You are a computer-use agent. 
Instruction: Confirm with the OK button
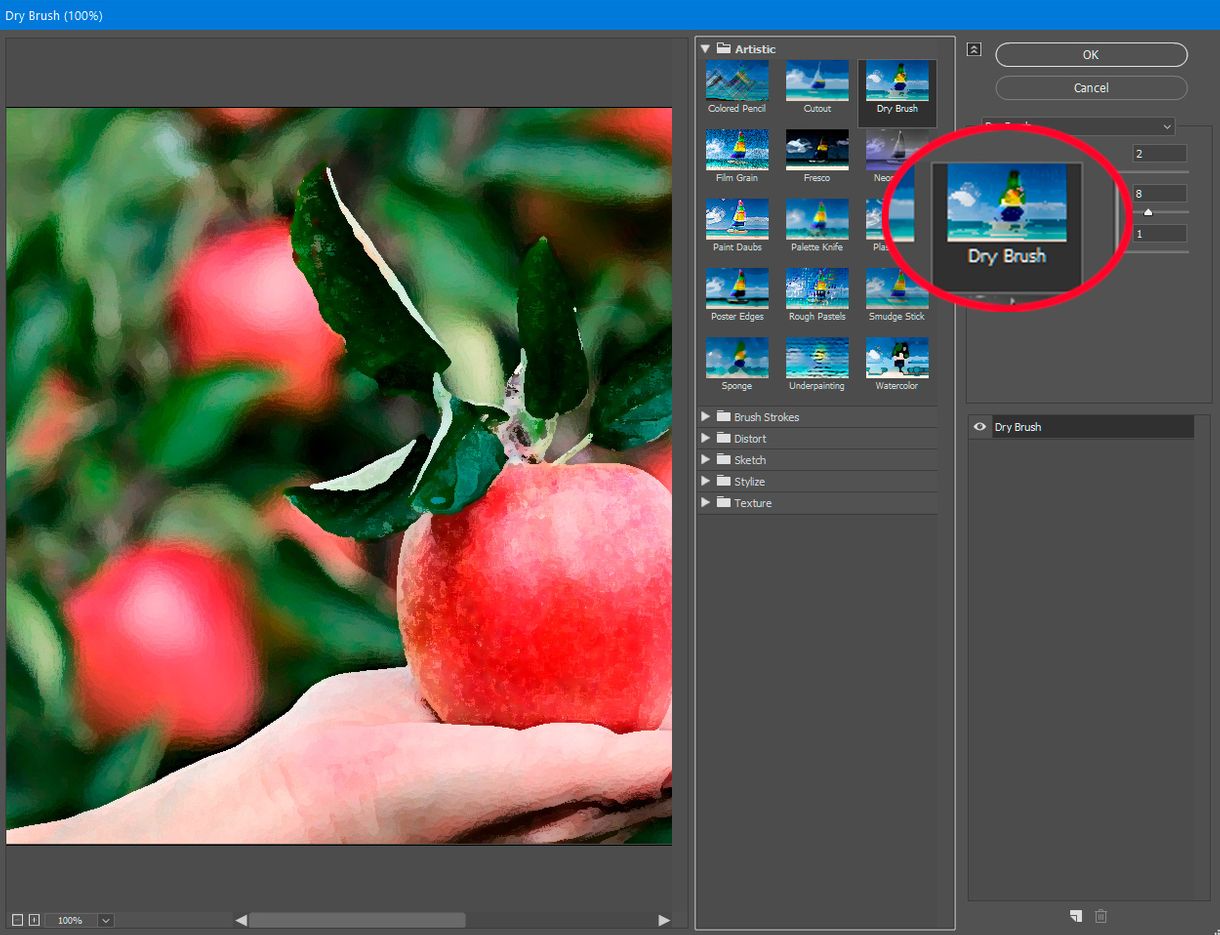(1090, 55)
